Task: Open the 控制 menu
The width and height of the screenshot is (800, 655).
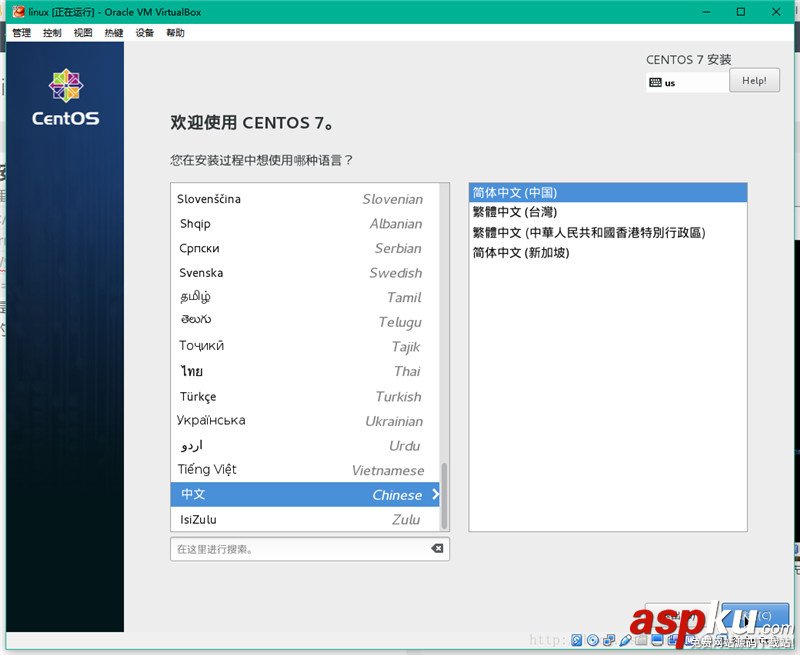Action: 52,33
